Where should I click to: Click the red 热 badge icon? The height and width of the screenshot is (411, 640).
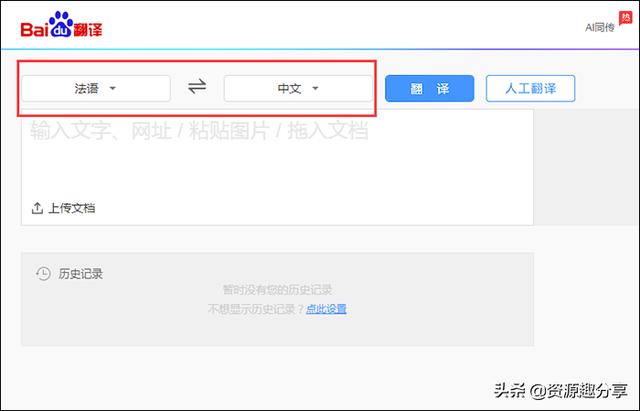point(626,21)
